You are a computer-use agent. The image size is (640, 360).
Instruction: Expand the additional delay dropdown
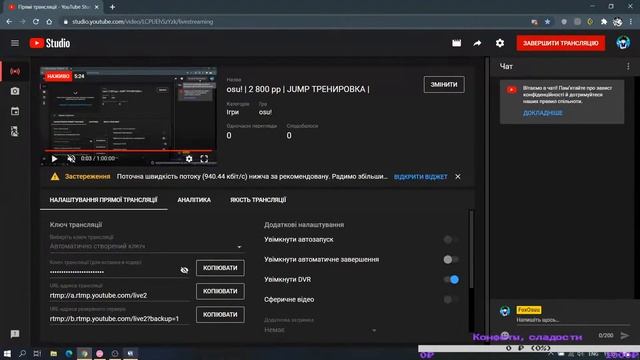click(x=320, y=330)
